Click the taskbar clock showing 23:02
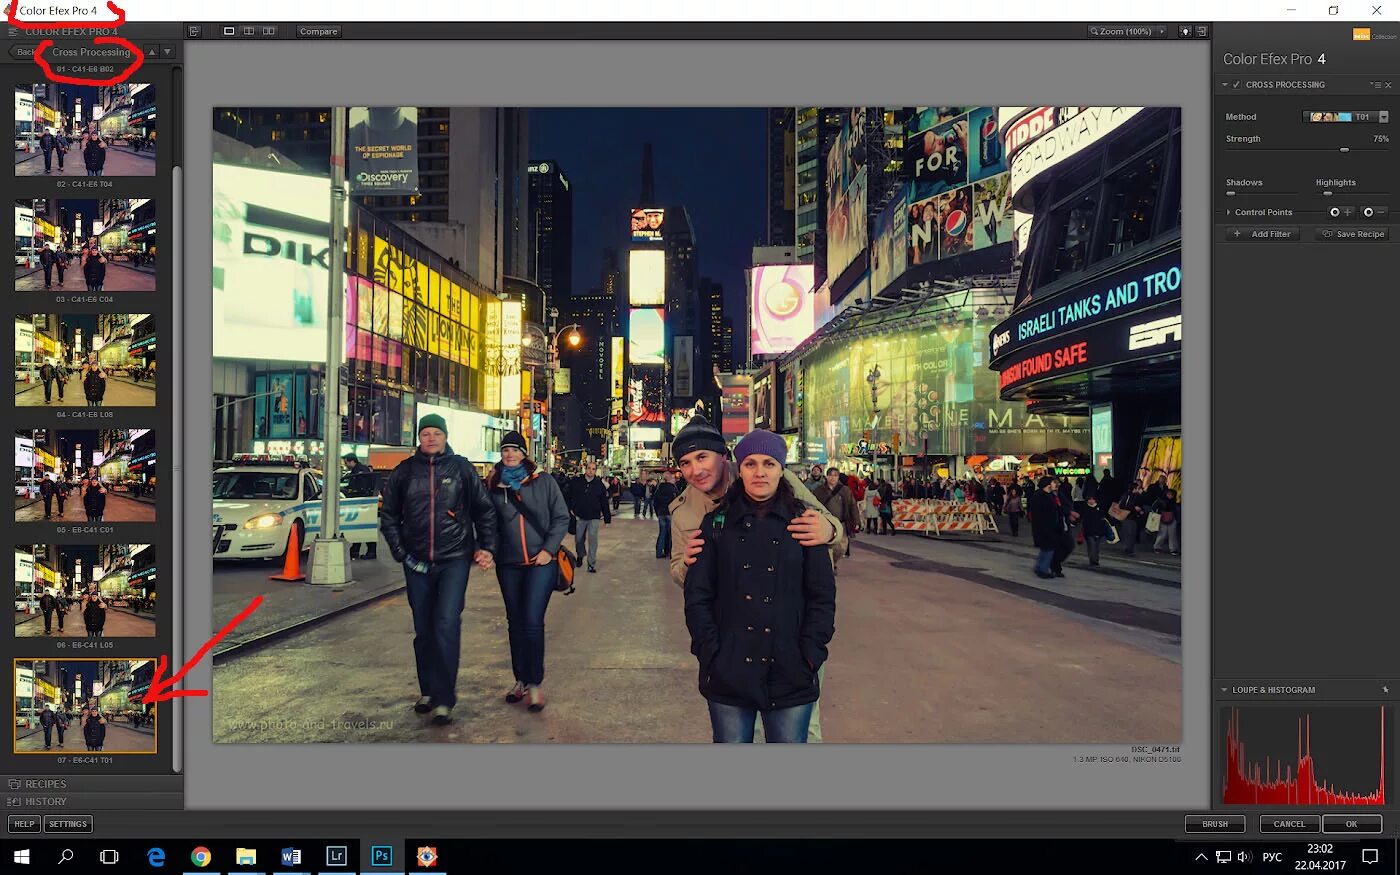Image resolution: width=1400 pixels, height=875 pixels. click(x=1320, y=857)
